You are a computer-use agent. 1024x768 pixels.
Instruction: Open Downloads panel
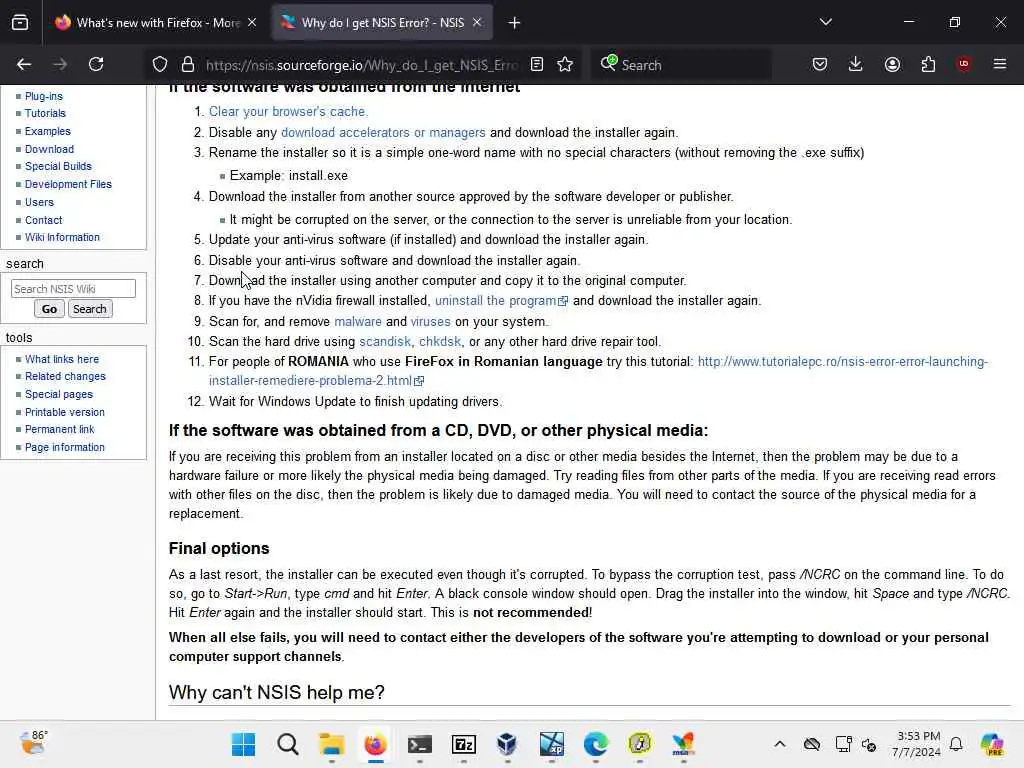[856, 64]
